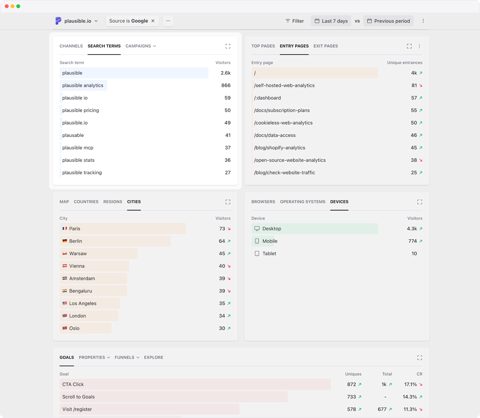The width and height of the screenshot is (480, 418).
Task: Filter by Paris city row
Action: [145, 229]
